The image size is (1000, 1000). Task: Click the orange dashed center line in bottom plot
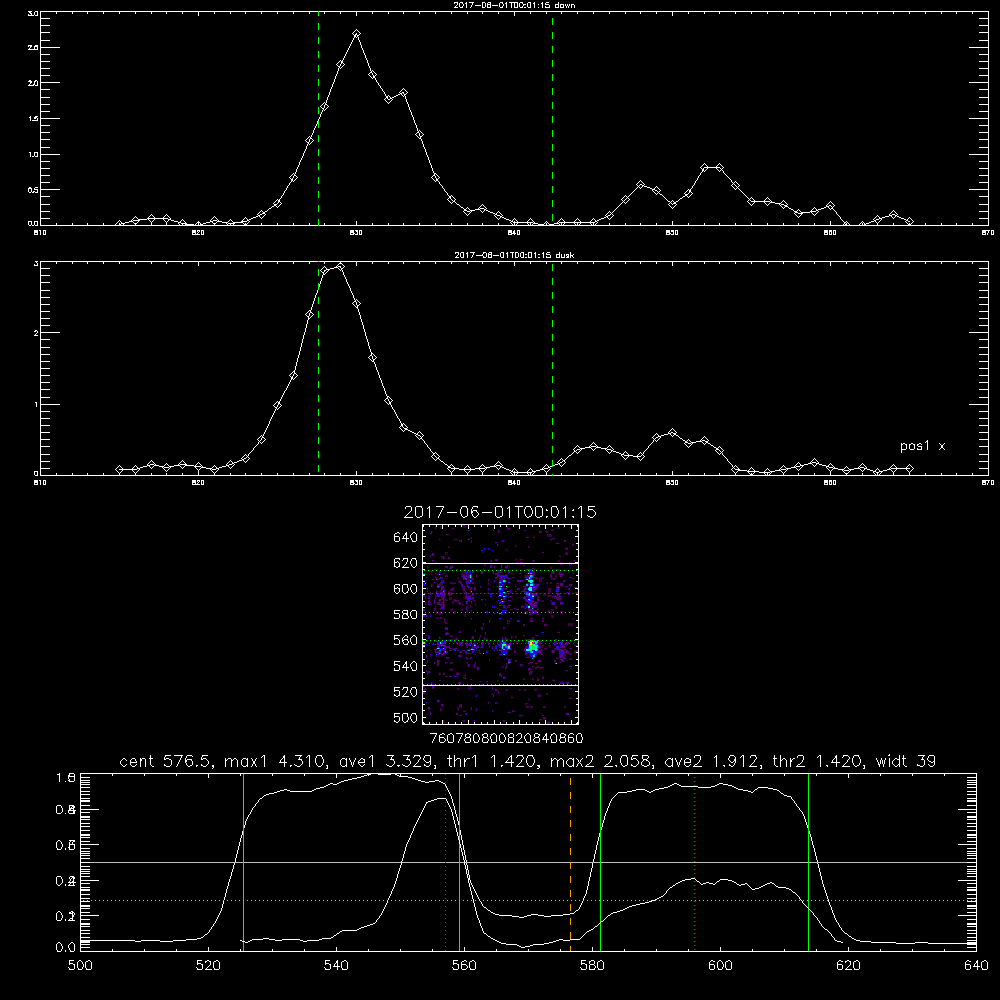pyautogui.click(x=570, y=861)
